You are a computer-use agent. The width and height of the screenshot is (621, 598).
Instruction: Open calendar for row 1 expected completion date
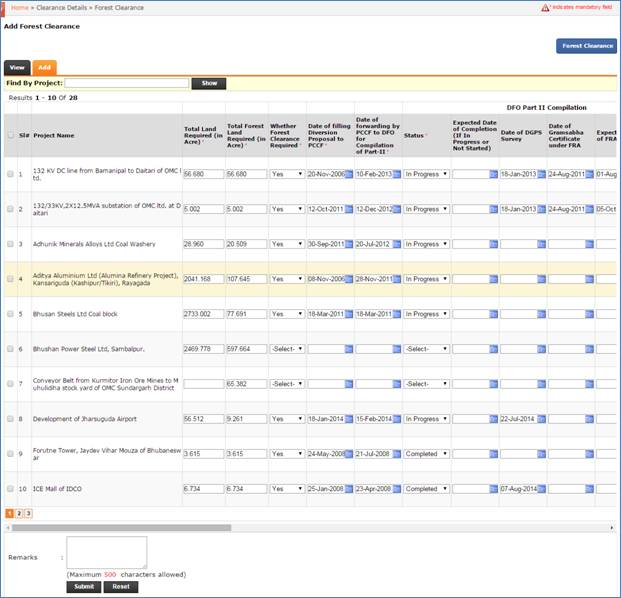coord(493,174)
